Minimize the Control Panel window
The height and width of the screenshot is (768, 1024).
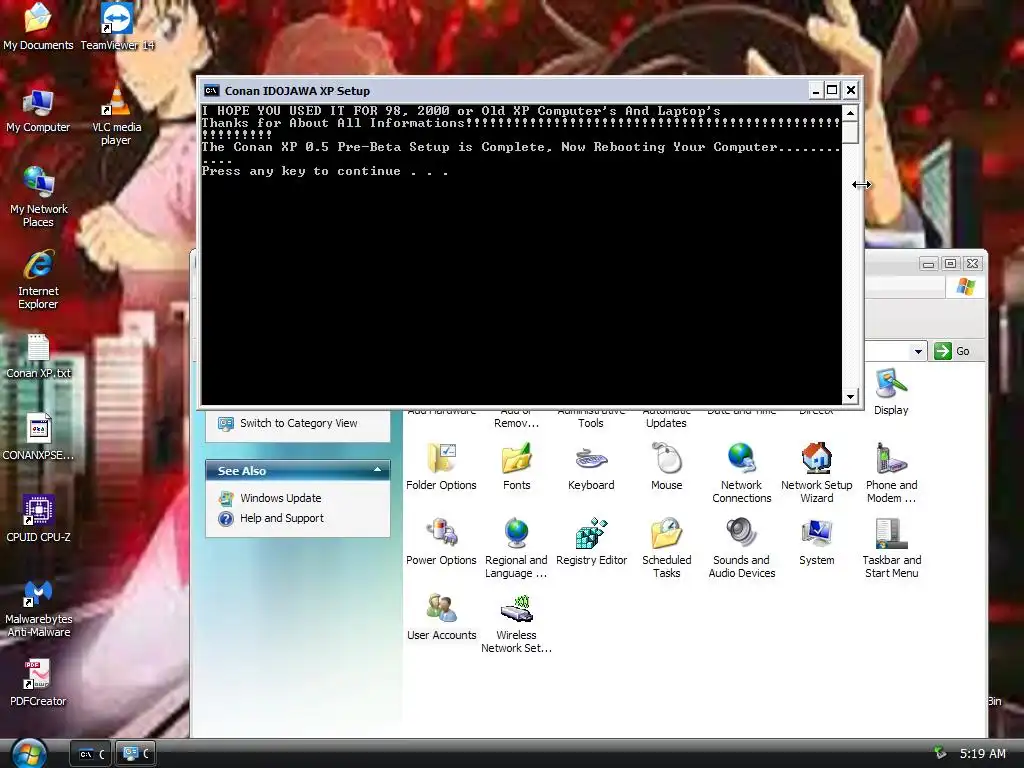[x=929, y=263]
